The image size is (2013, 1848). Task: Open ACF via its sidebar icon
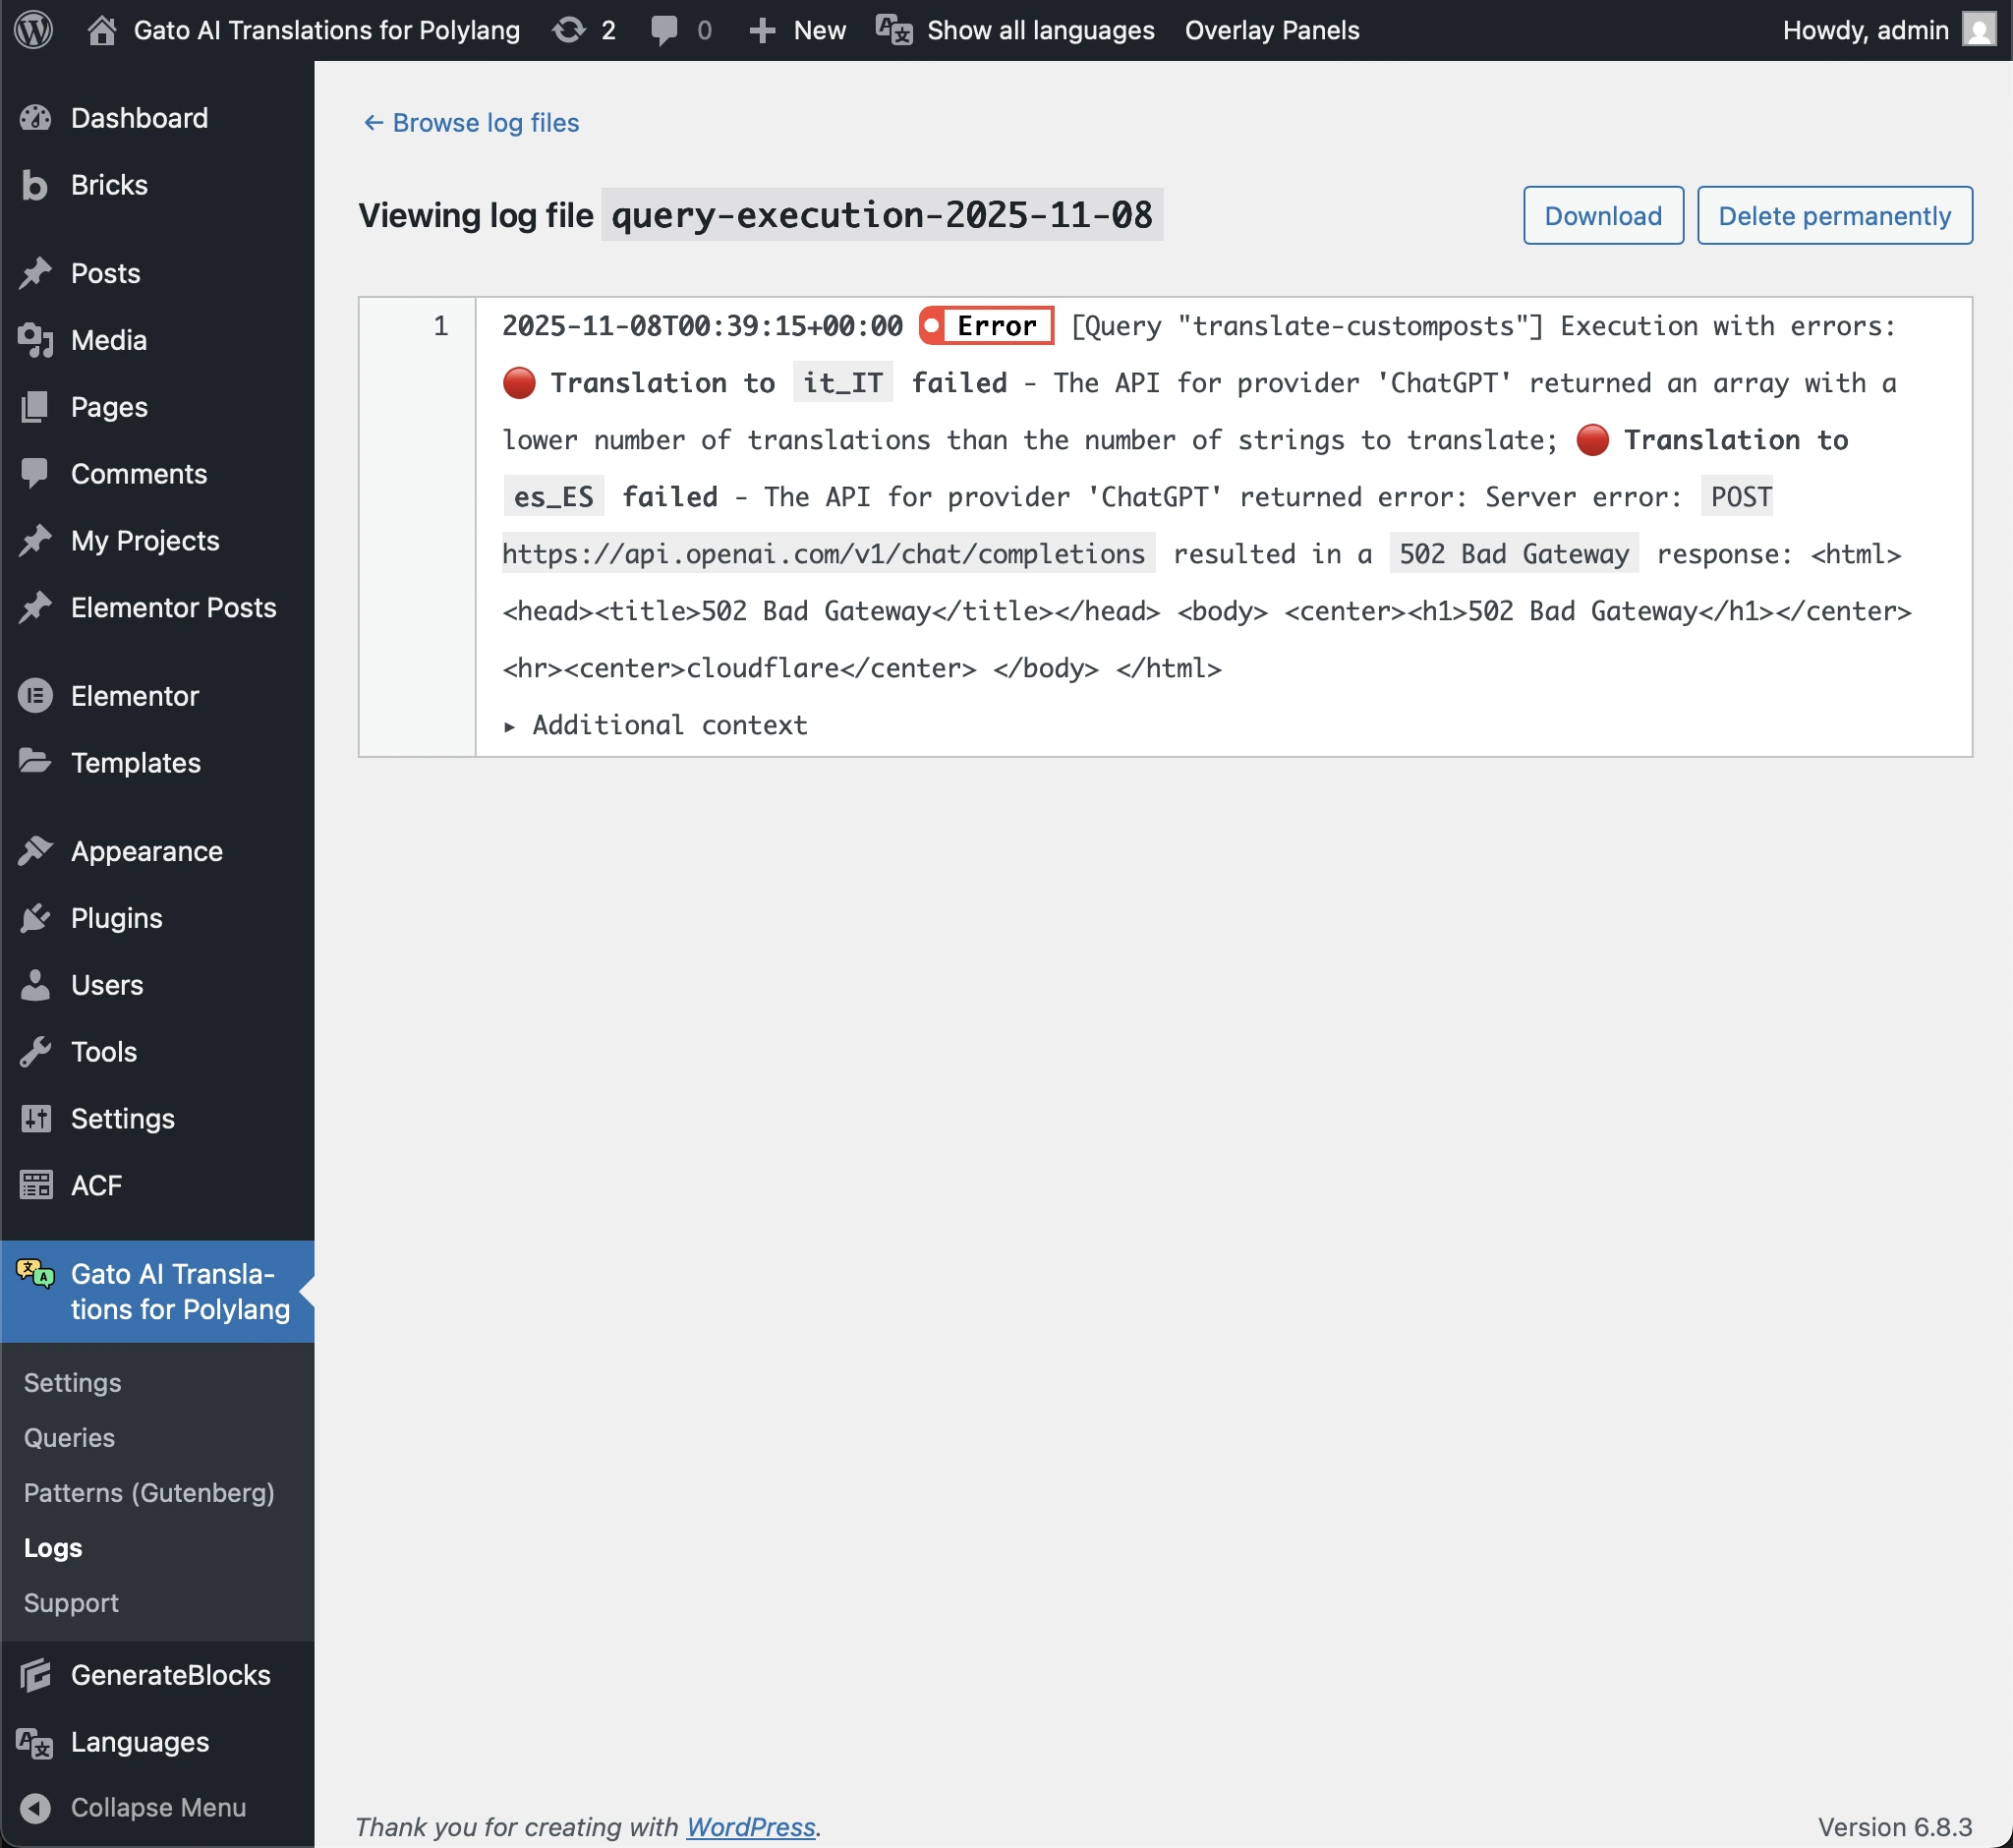click(x=35, y=1185)
